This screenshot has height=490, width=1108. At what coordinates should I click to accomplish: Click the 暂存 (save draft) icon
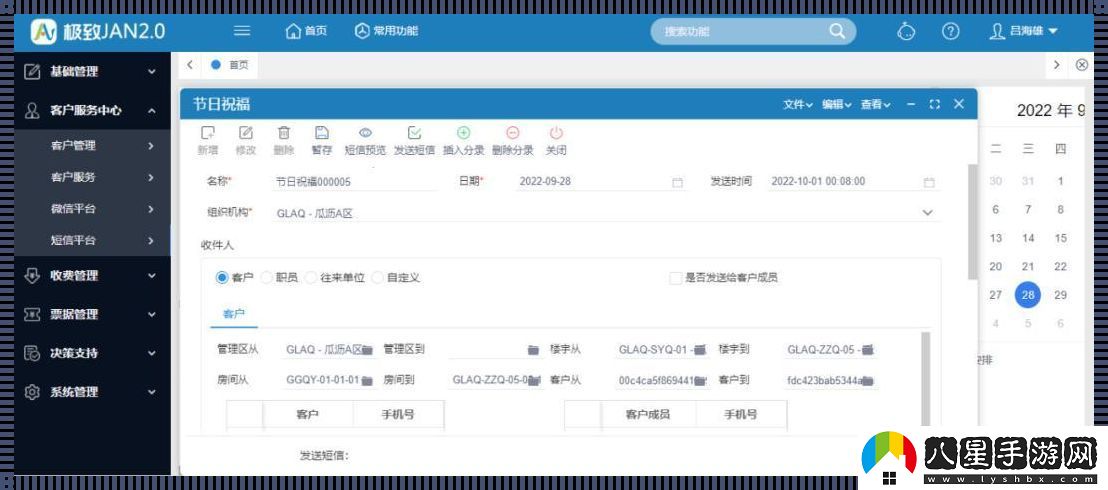point(322,133)
